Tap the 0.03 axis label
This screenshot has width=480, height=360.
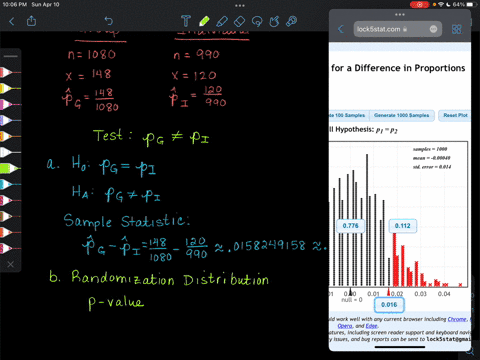tap(420, 294)
